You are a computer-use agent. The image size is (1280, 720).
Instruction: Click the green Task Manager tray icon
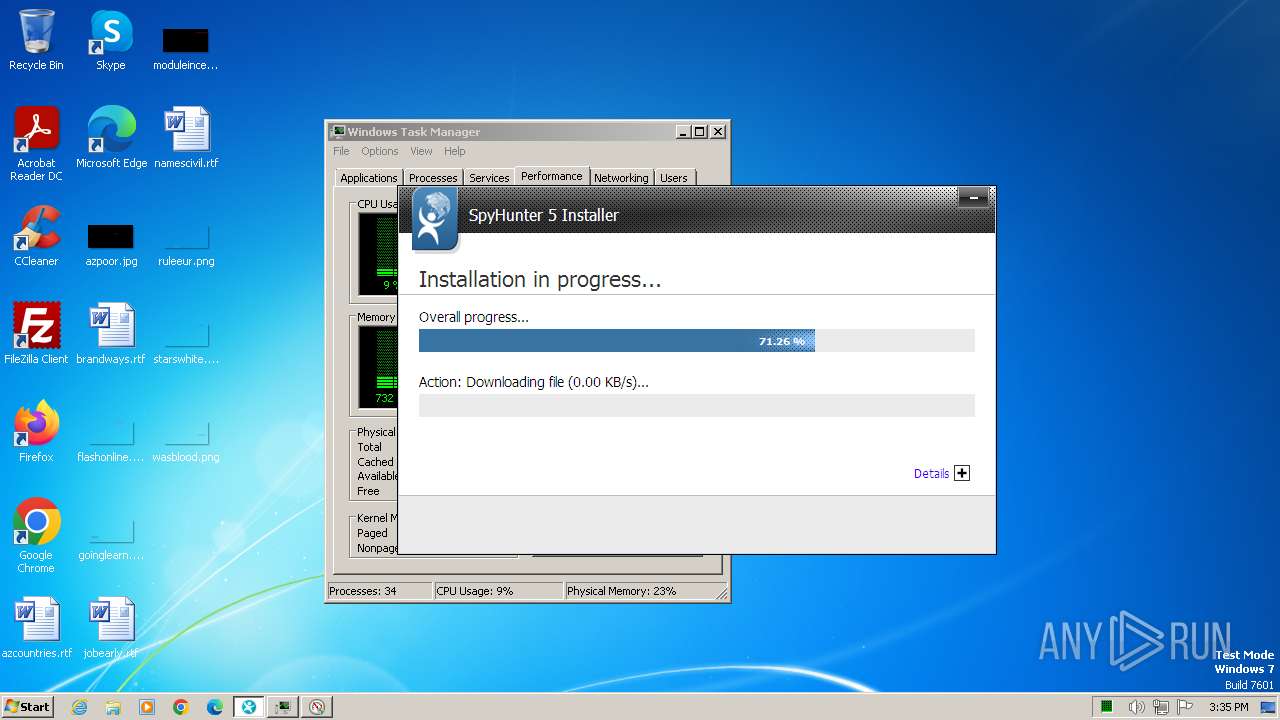(1107, 707)
